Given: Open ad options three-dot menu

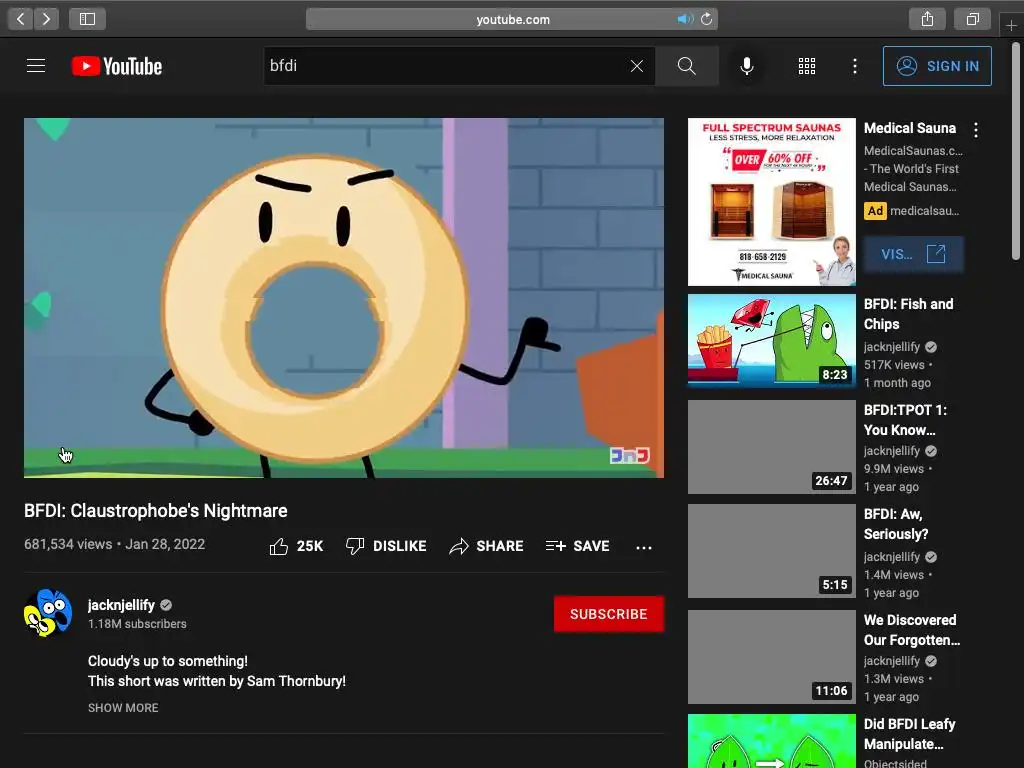Looking at the screenshot, I should tap(976, 130).
